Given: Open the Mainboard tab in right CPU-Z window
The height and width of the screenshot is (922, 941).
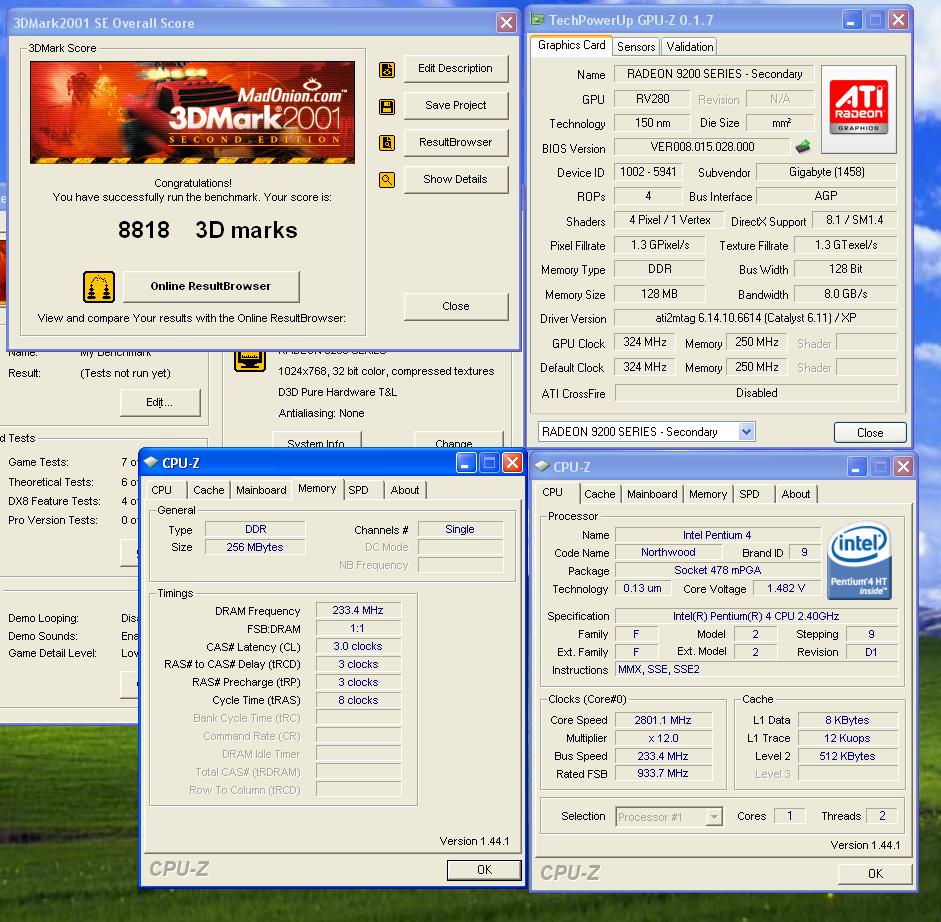Looking at the screenshot, I should click(652, 494).
